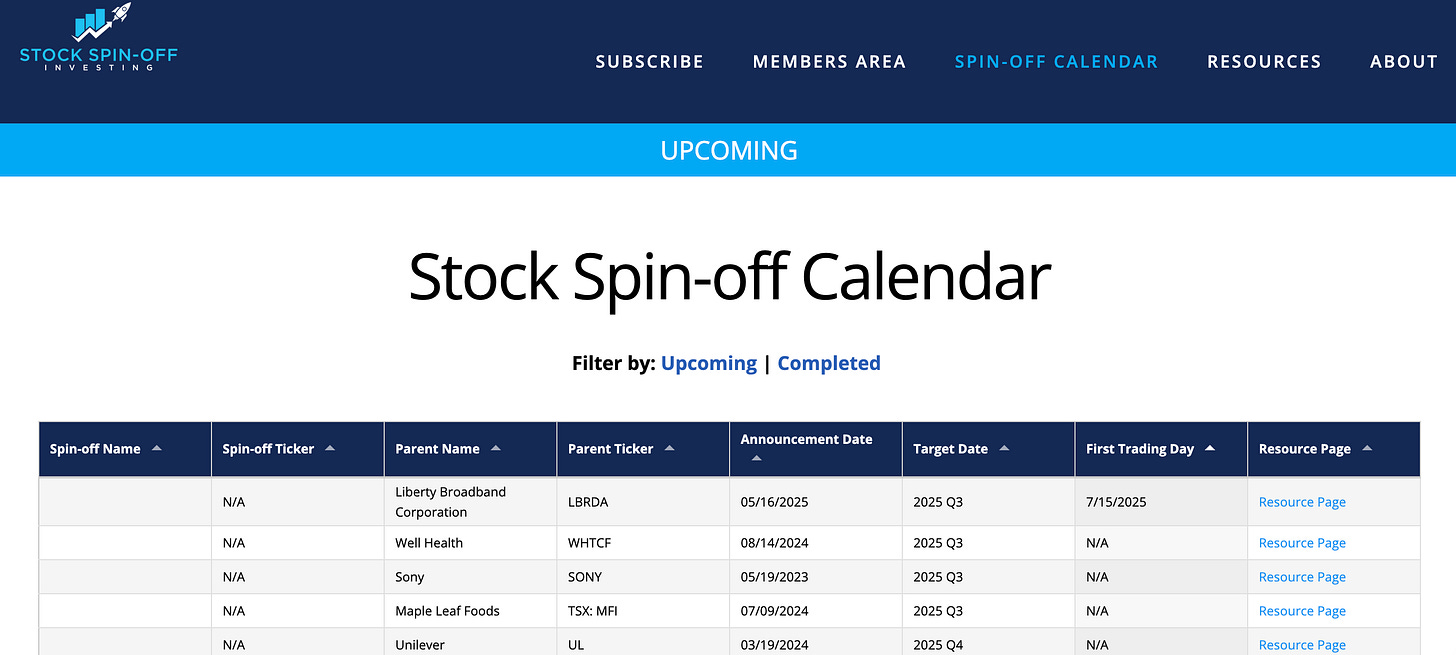Filter calendar by Upcoming
Screen dimensions: 1456x655
tap(709, 363)
